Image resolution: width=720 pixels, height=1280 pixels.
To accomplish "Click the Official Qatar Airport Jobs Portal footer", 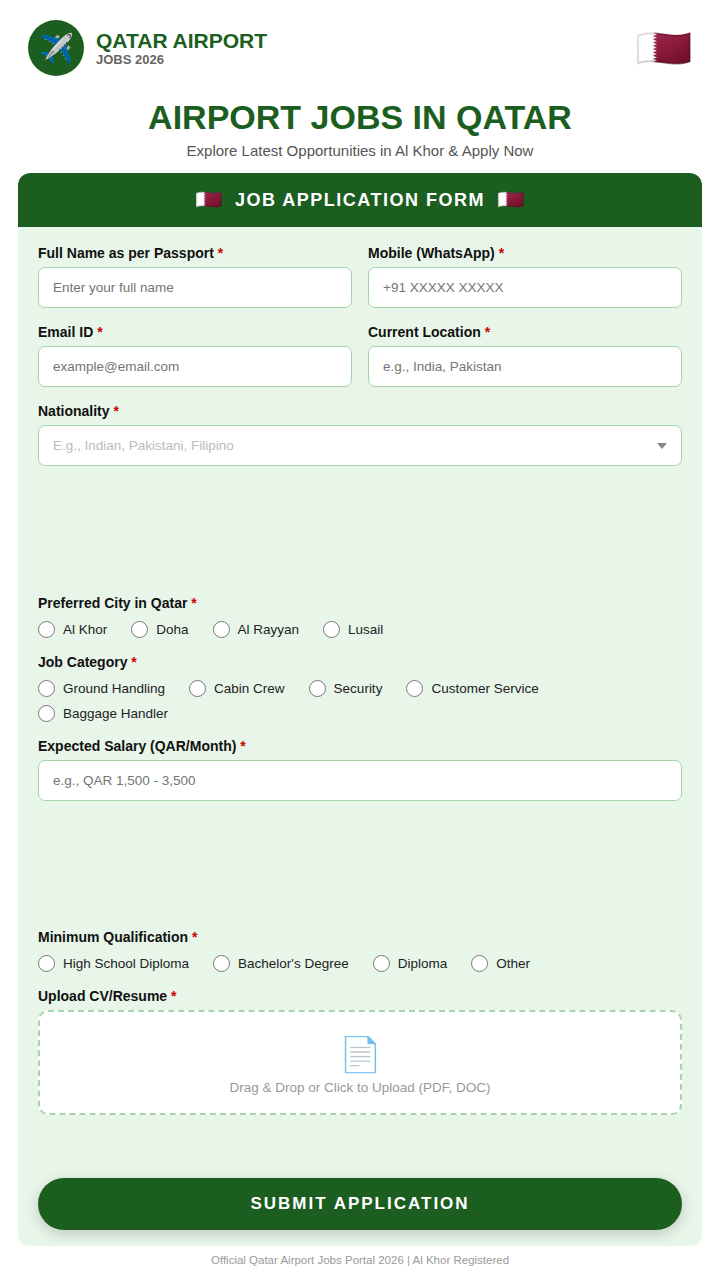I will [360, 1260].
